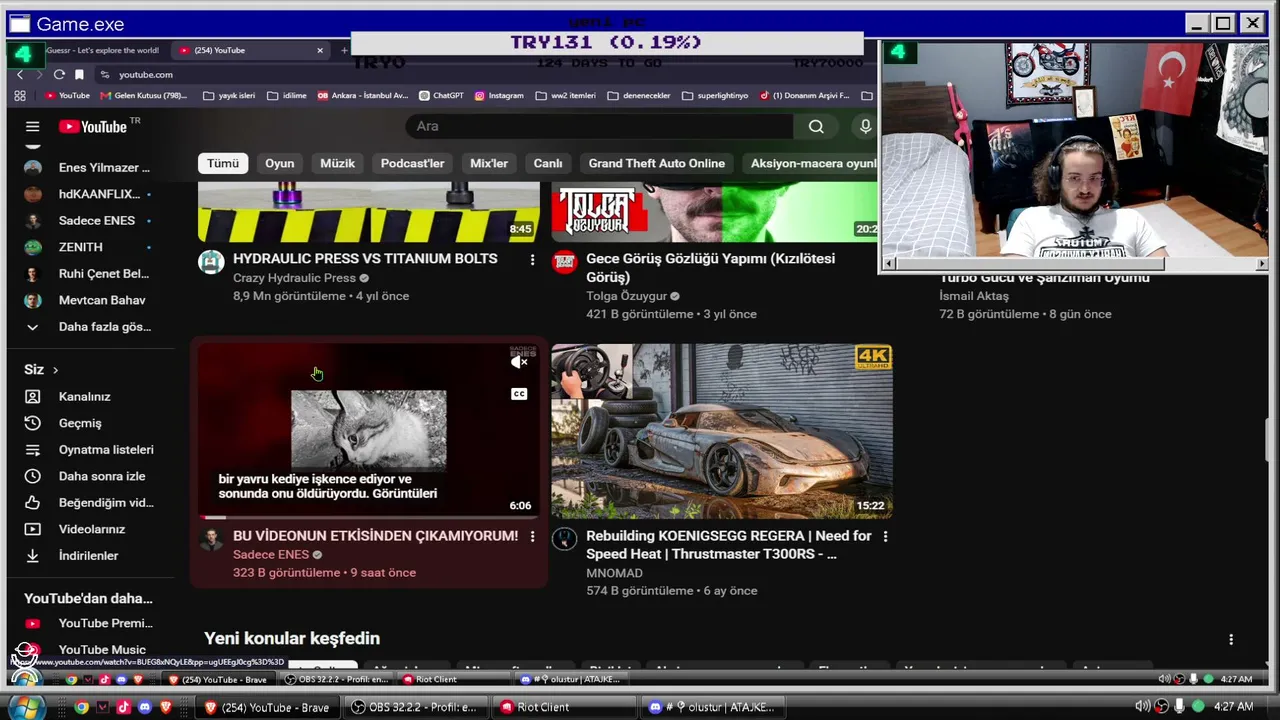
Task: Close the (254) YouTube browser tab
Action: tap(320, 50)
